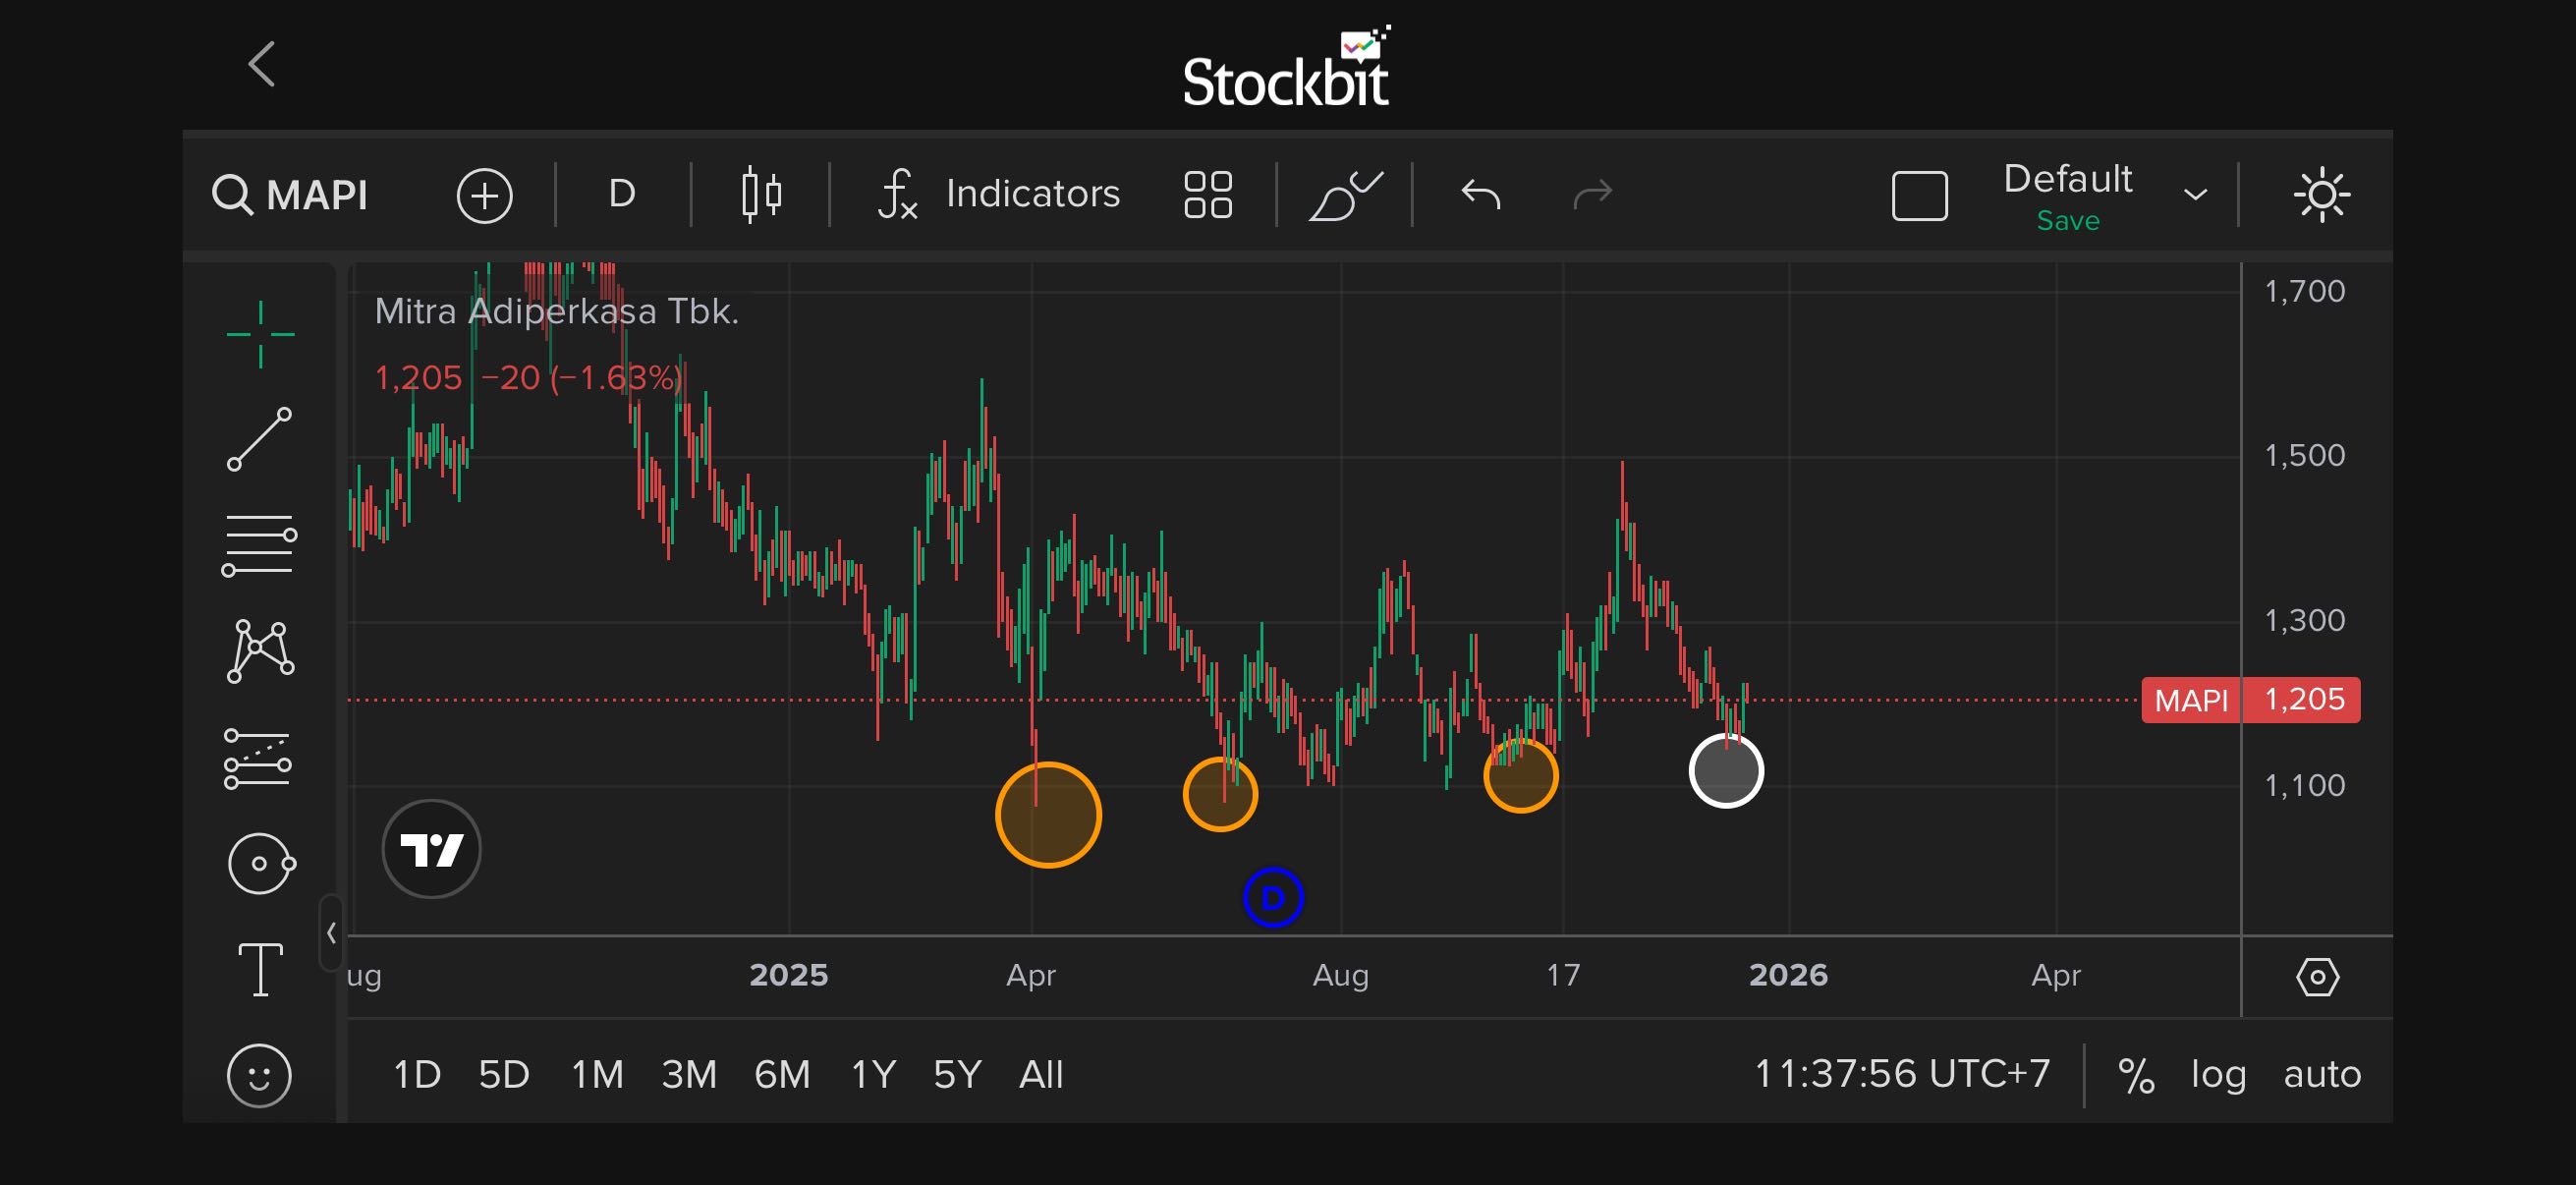Switch to the 3M time range
Image resolution: width=2576 pixels, height=1185 pixels.
[689, 1075]
